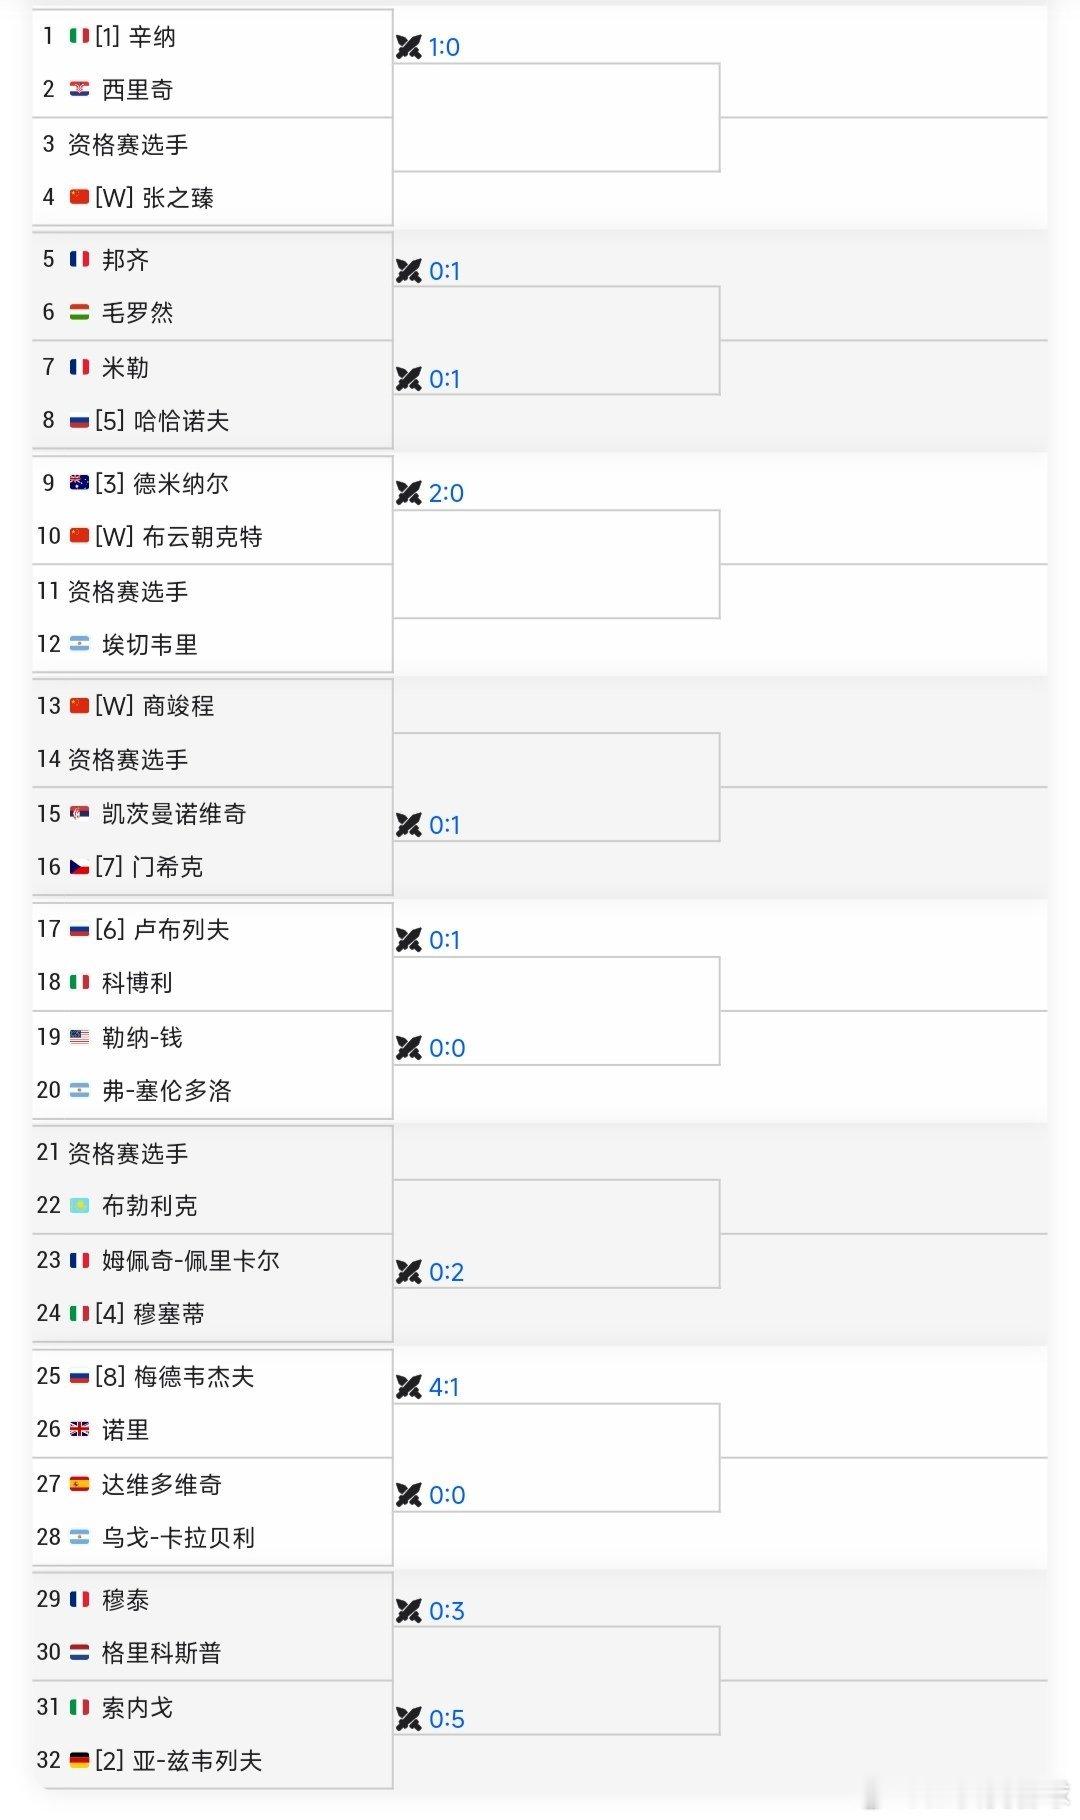Click head-to-head icon beside 0:3 score
This screenshot has width=1080, height=1820.
click(x=409, y=1611)
